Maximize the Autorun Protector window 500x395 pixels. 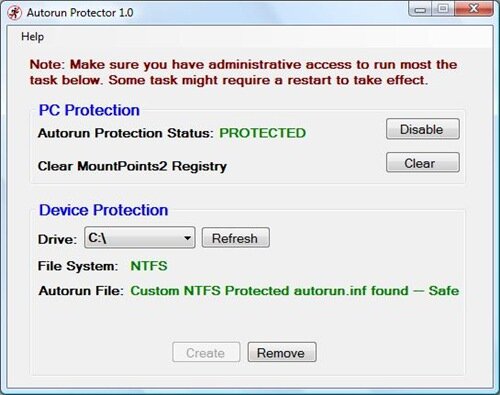tap(443, 9)
